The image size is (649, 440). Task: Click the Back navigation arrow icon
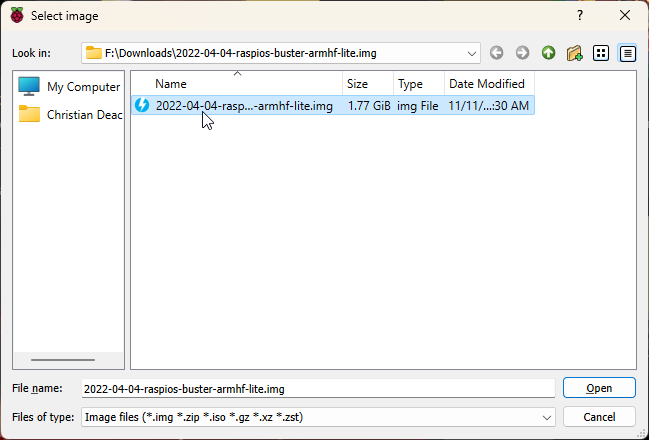coord(496,53)
